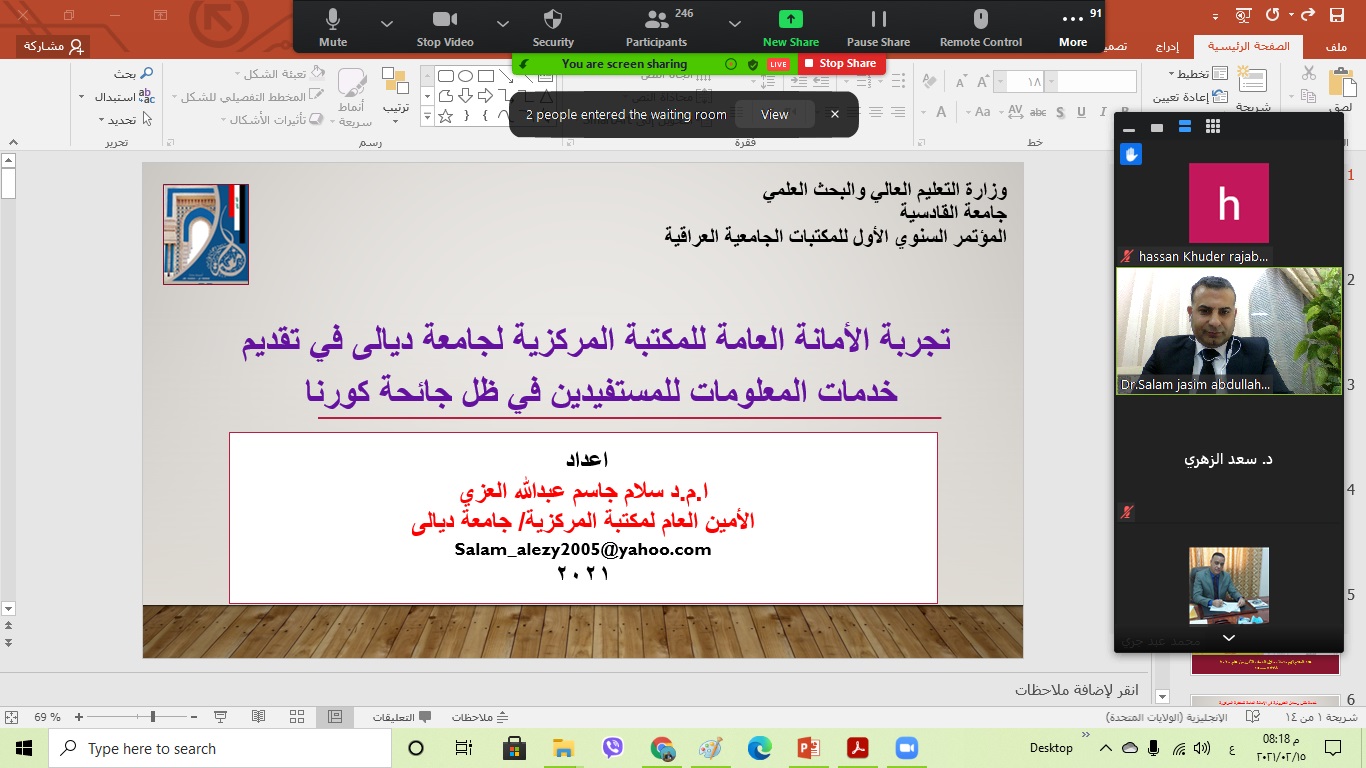Click the red Stop Share button
Viewport: 1366px width, 768px height.
click(840, 63)
